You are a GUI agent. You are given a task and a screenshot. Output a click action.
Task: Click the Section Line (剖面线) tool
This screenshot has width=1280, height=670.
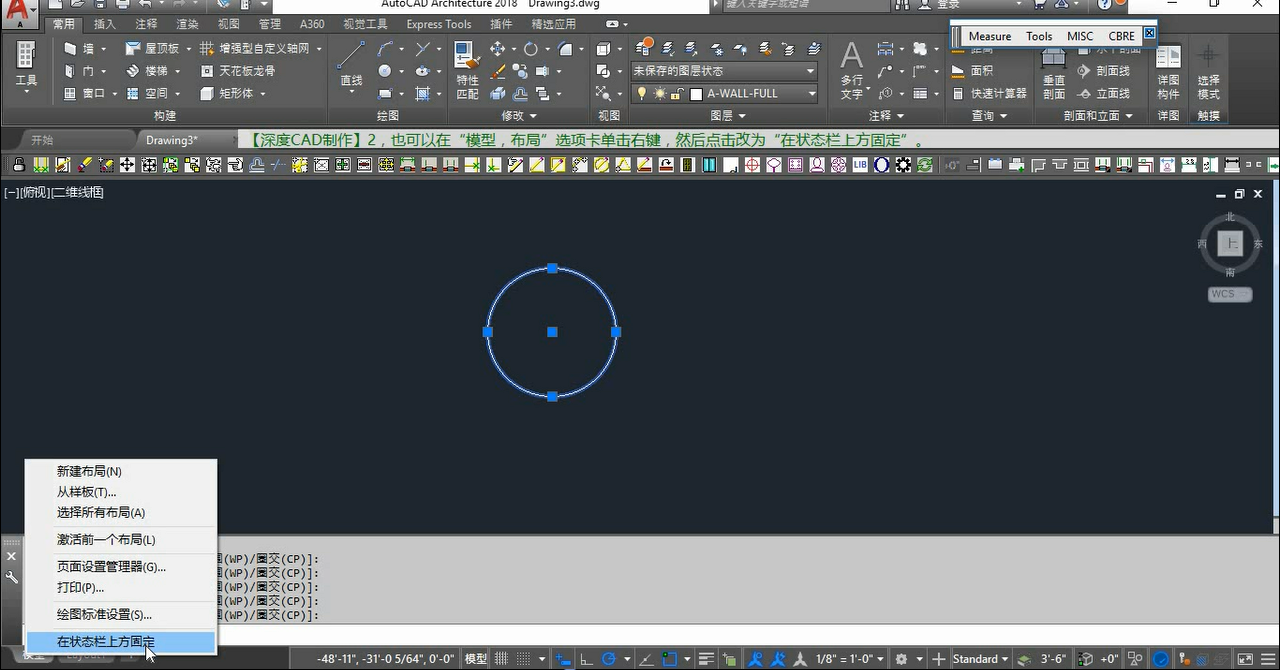1103,71
